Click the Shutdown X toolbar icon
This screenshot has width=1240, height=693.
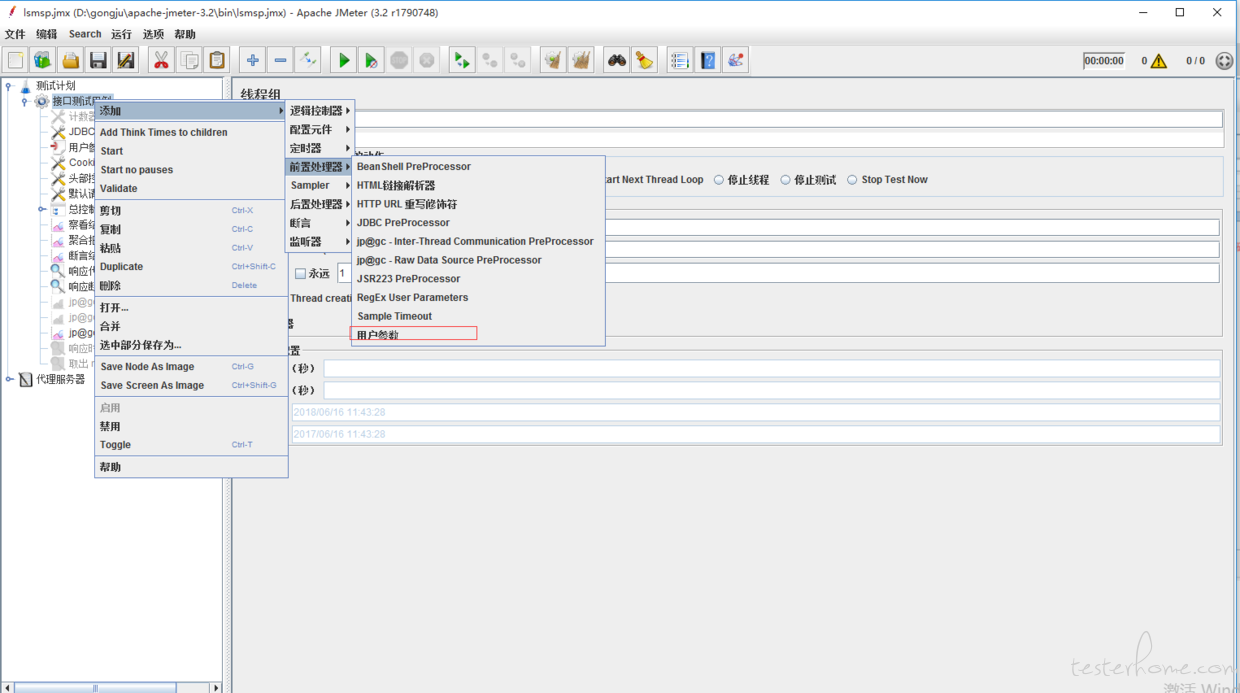coord(427,60)
